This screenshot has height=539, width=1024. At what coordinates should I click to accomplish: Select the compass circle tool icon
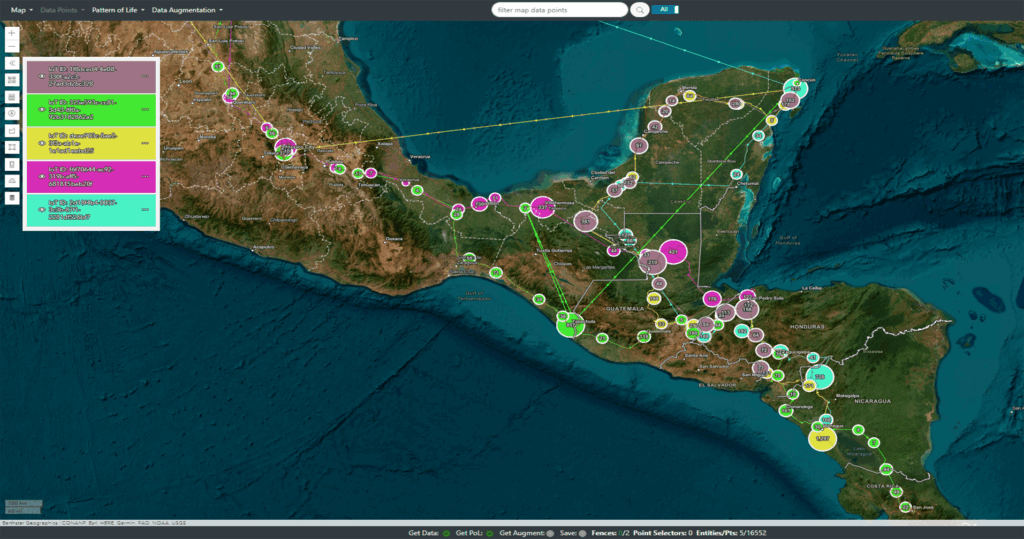(x=12, y=114)
